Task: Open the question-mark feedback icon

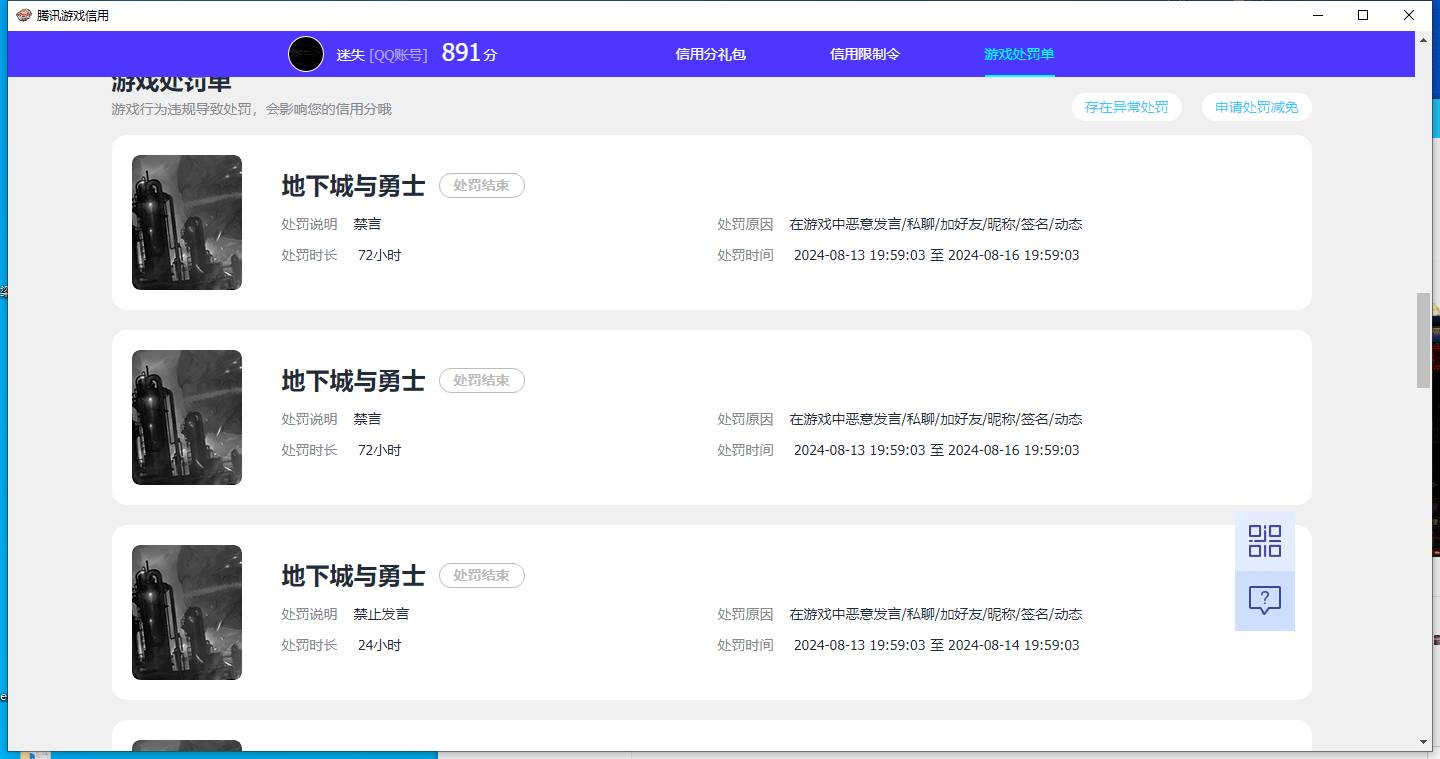Action: 1264,600
